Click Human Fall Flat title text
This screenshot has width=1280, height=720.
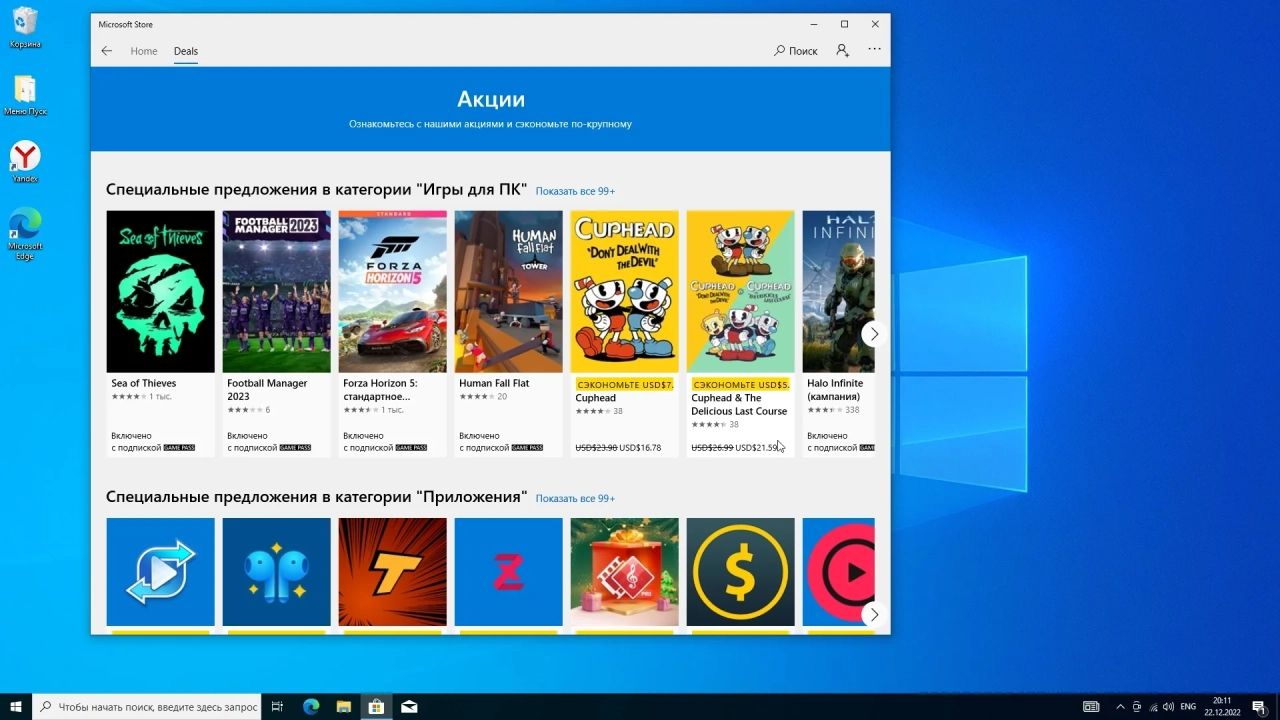[494, 383]
